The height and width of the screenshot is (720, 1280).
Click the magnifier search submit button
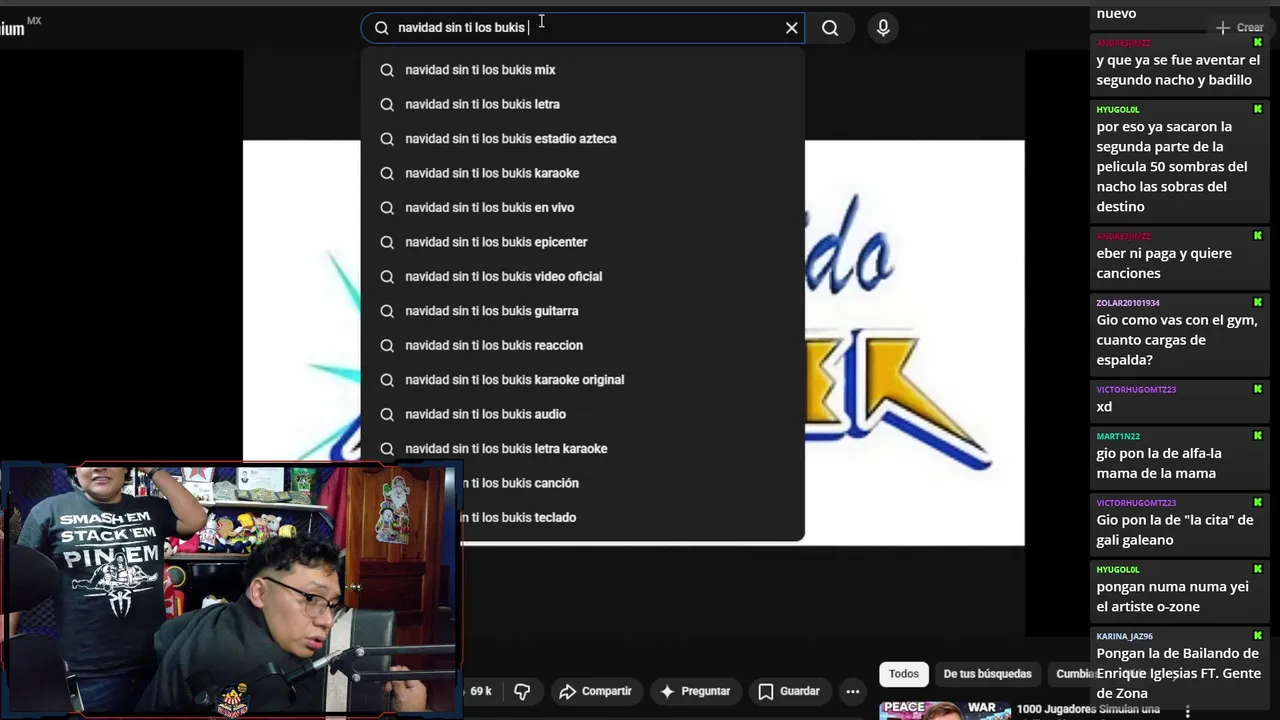click(x=830, y=28)
